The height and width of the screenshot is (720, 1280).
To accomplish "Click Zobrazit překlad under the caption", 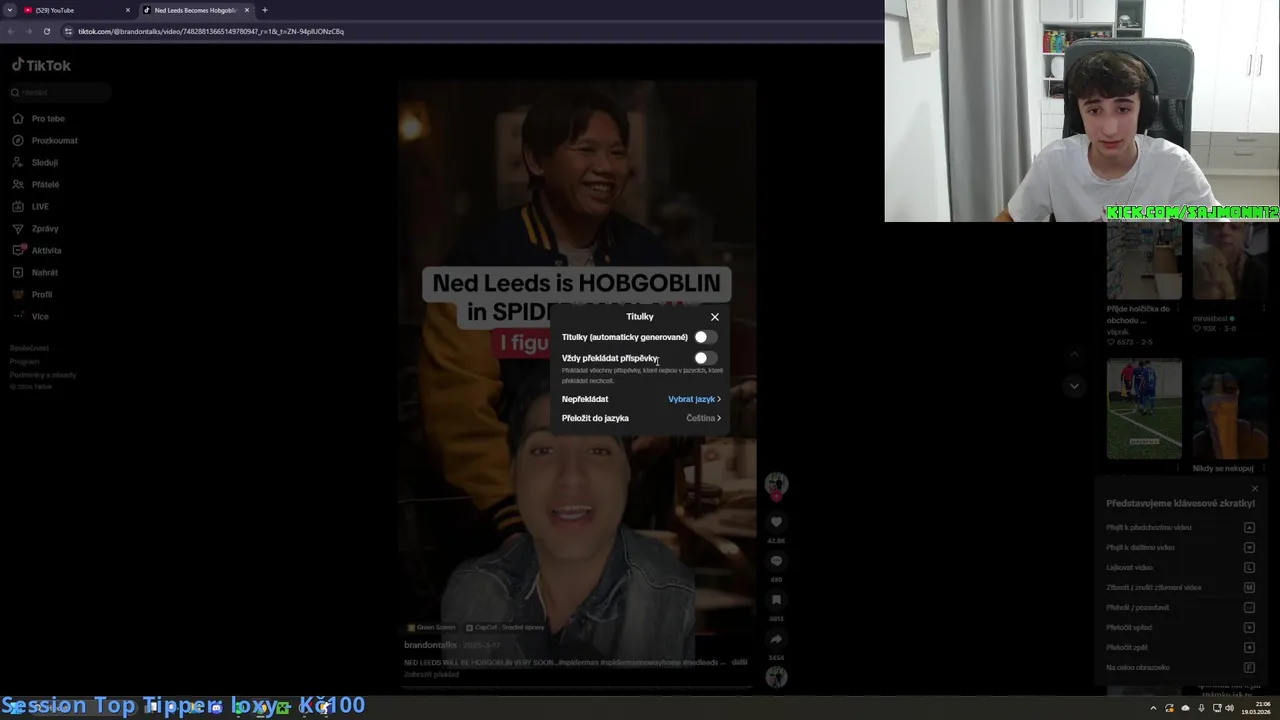I will [431, 674].
